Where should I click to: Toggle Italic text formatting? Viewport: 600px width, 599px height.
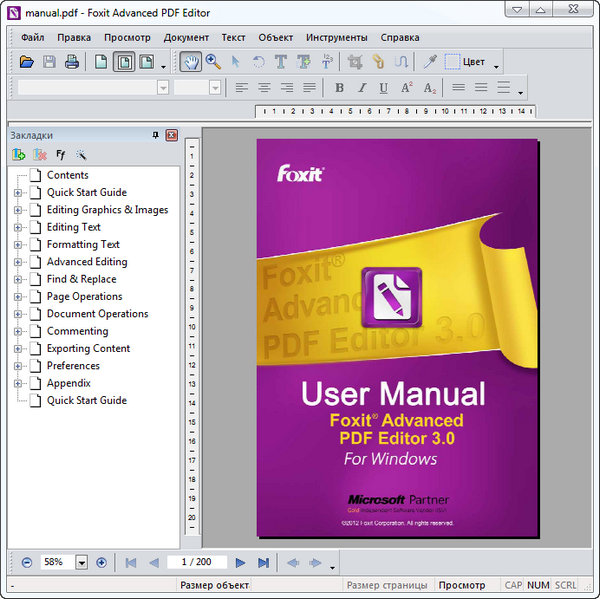362,88
